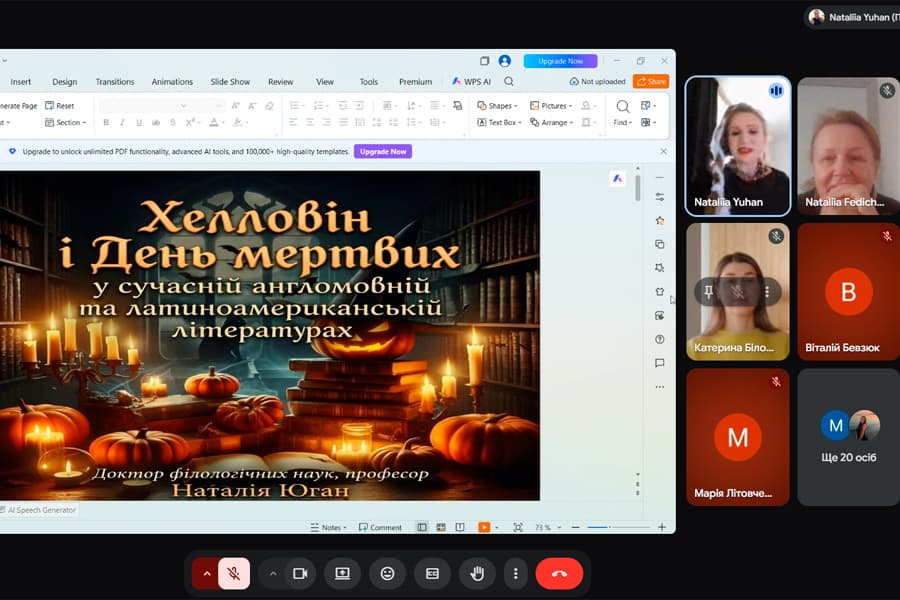Increase font size icon
900x600 pixels.
pos(235,106)
